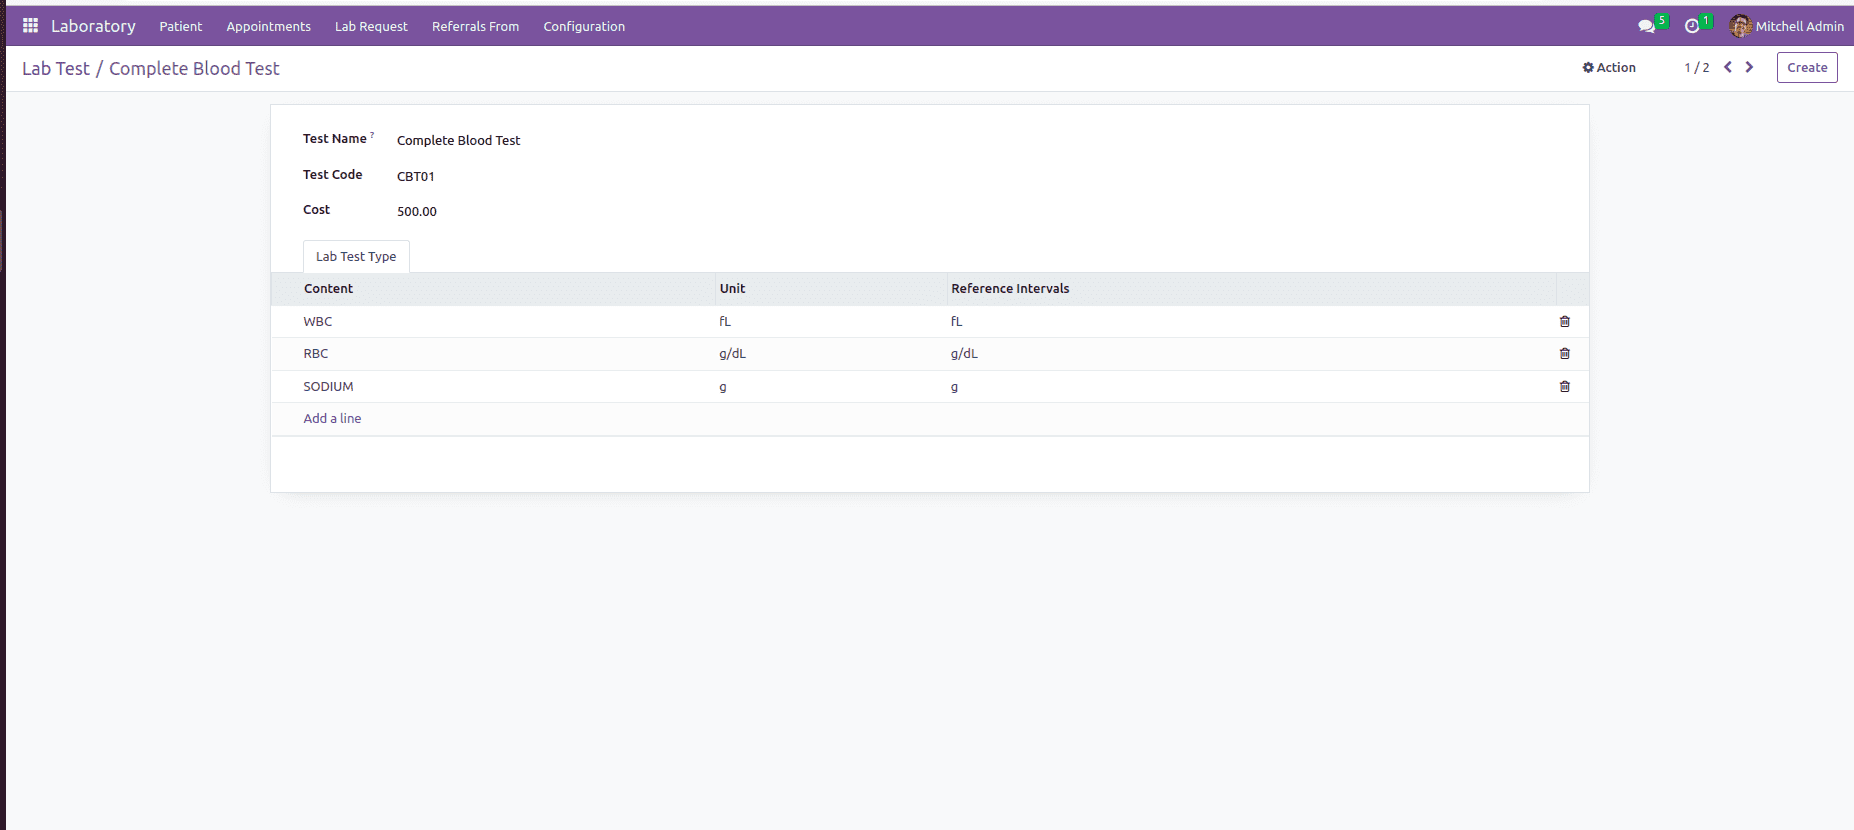Sort by the Content column header
Viewport: 1854px width, 830px height.
tap(329, 289)
